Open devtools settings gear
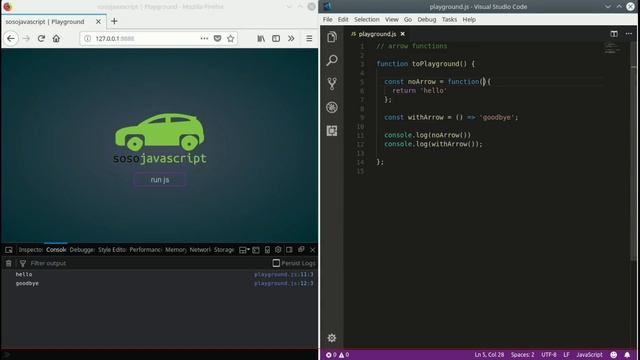The height and width of the screenshot is (360, 640). pyautogui.click(x=278, y=250)
